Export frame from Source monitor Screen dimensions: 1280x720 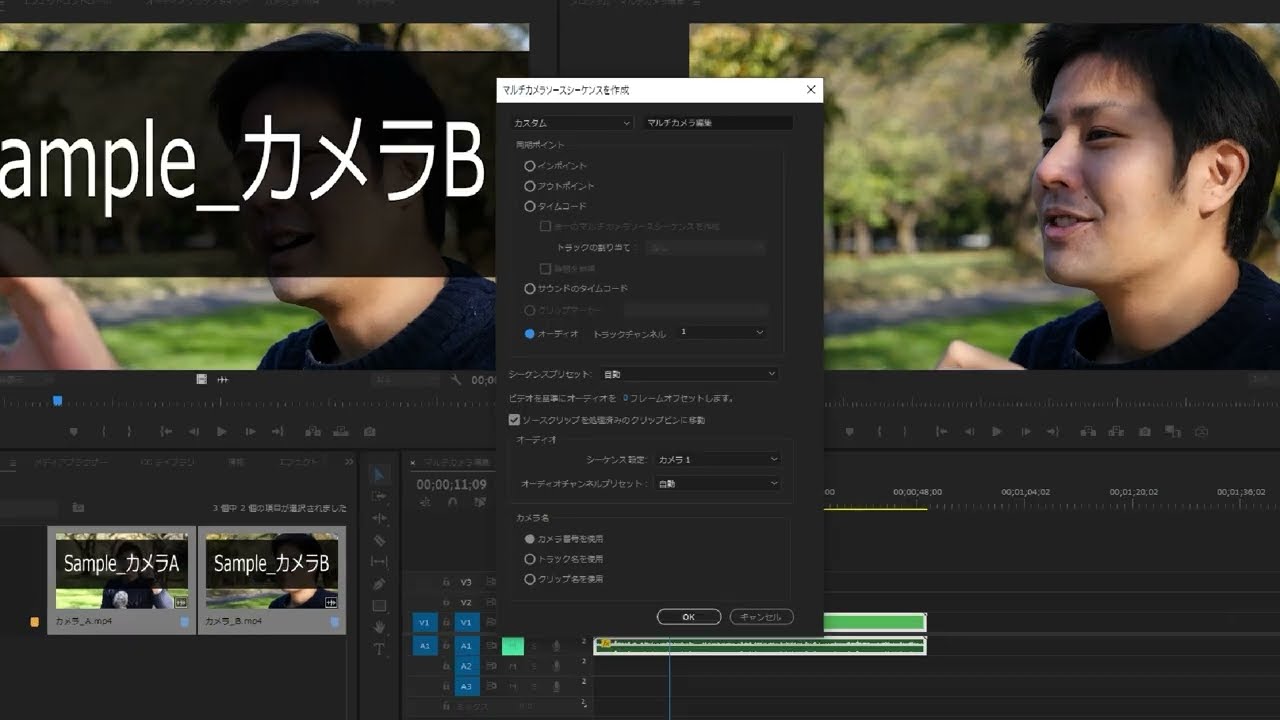click(370, 432)
